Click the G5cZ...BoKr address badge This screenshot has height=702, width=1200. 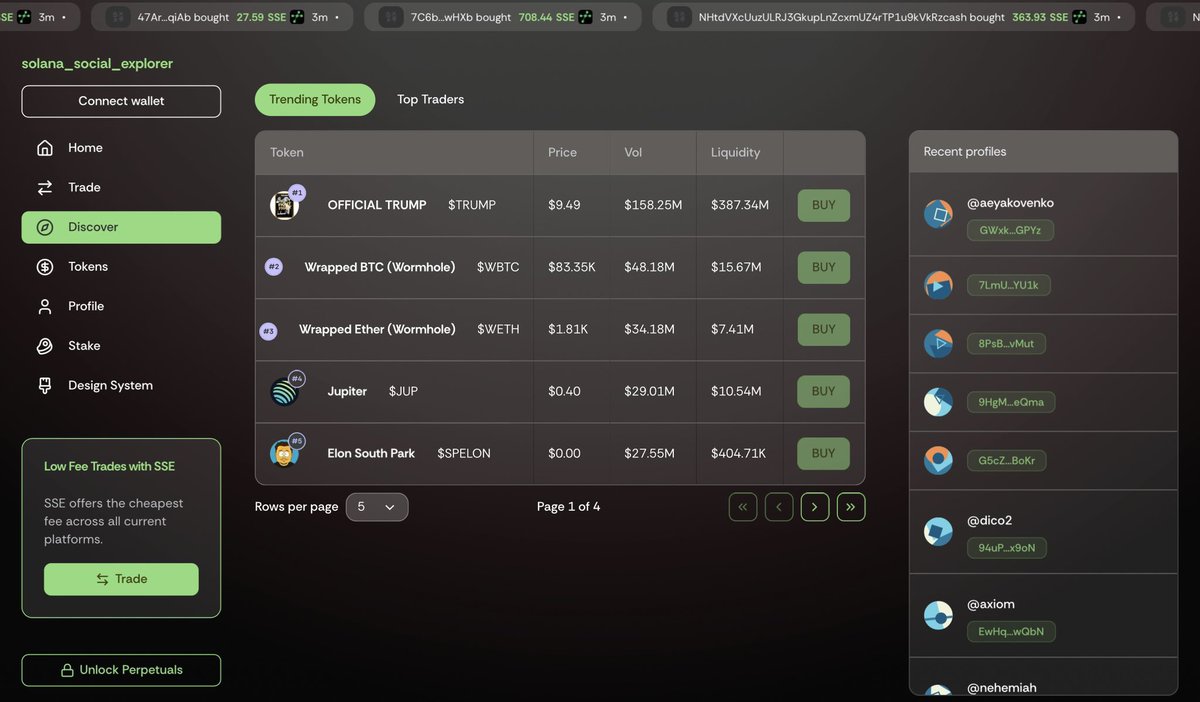(1006, 460)
